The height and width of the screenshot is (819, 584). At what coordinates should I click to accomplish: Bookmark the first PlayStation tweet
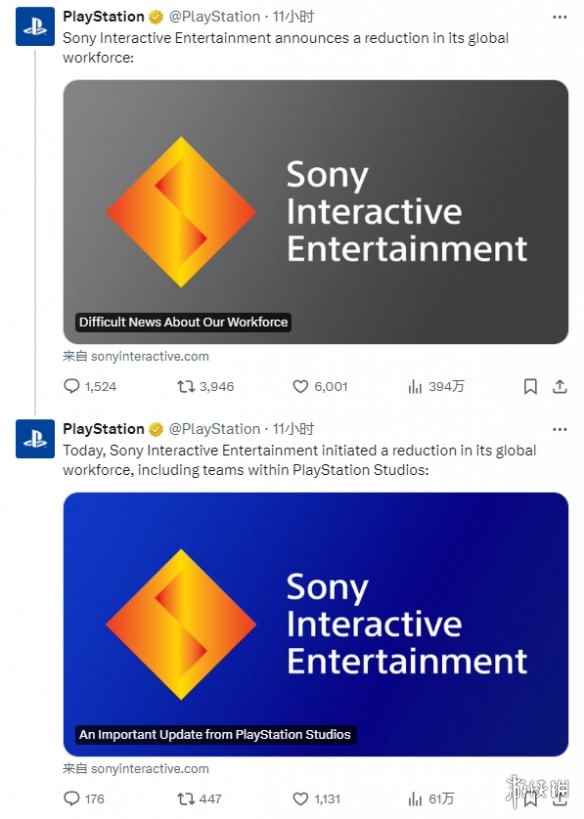[530, 387]
